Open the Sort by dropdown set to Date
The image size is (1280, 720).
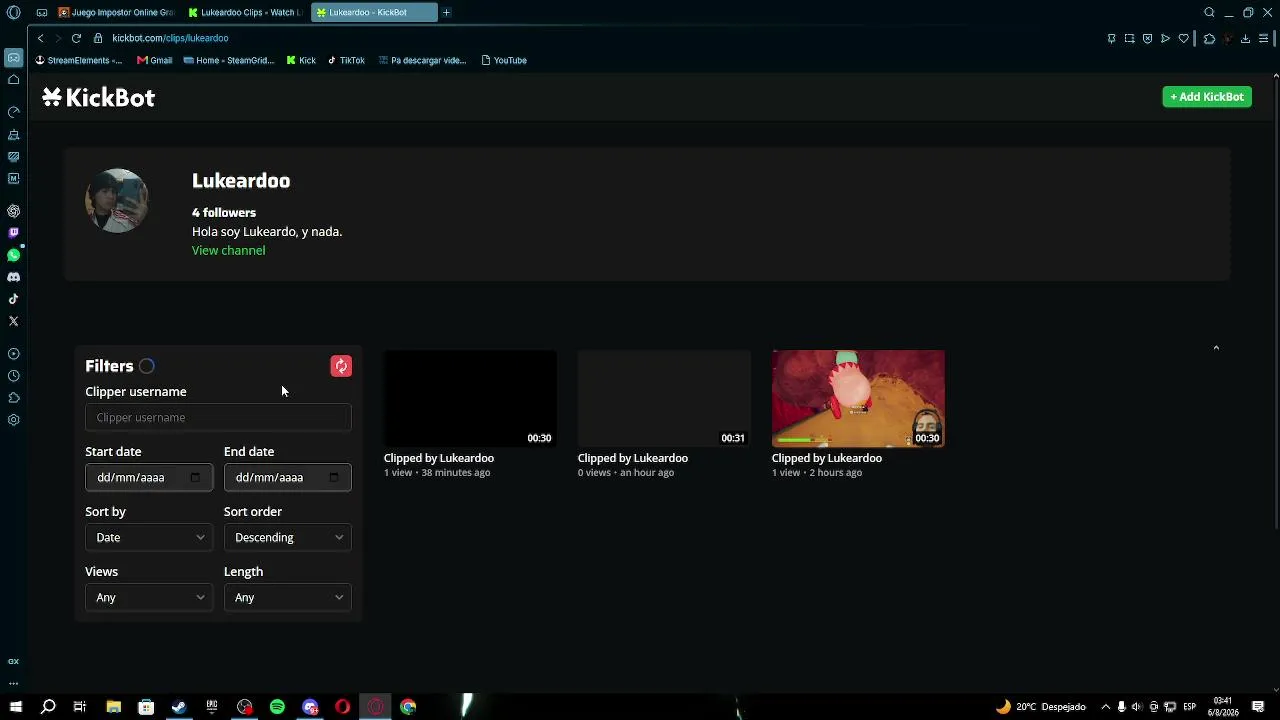coord(149,538)
